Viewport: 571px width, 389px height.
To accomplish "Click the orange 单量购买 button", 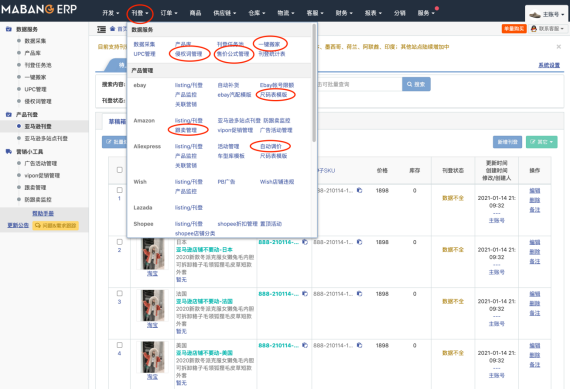I will coord(514,28).
